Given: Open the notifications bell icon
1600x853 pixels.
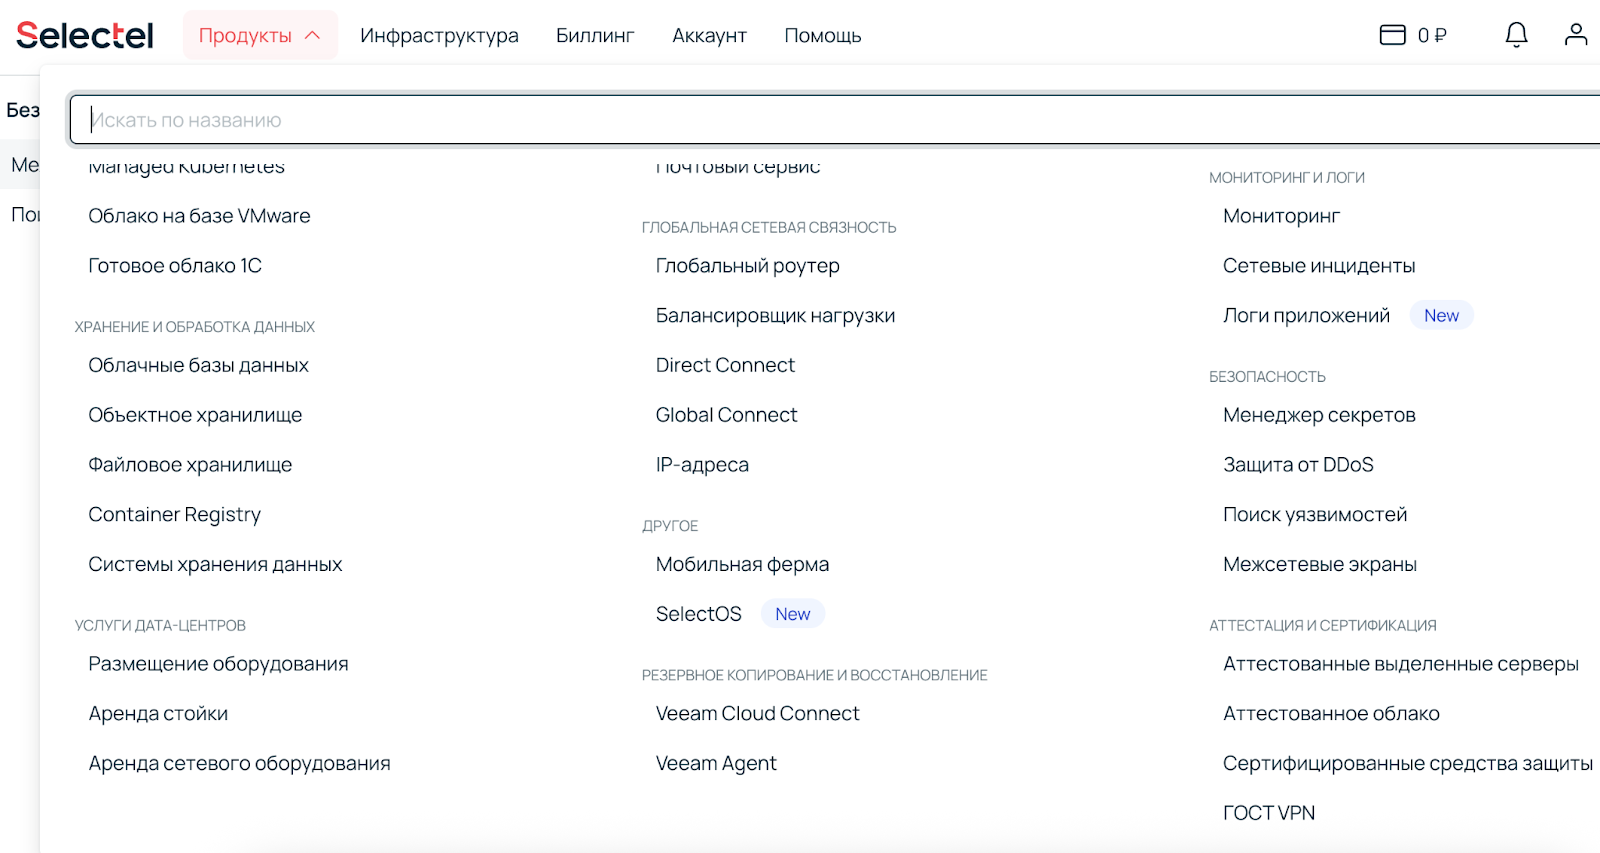Looking at the screenshot, I should click(1516, 35).
